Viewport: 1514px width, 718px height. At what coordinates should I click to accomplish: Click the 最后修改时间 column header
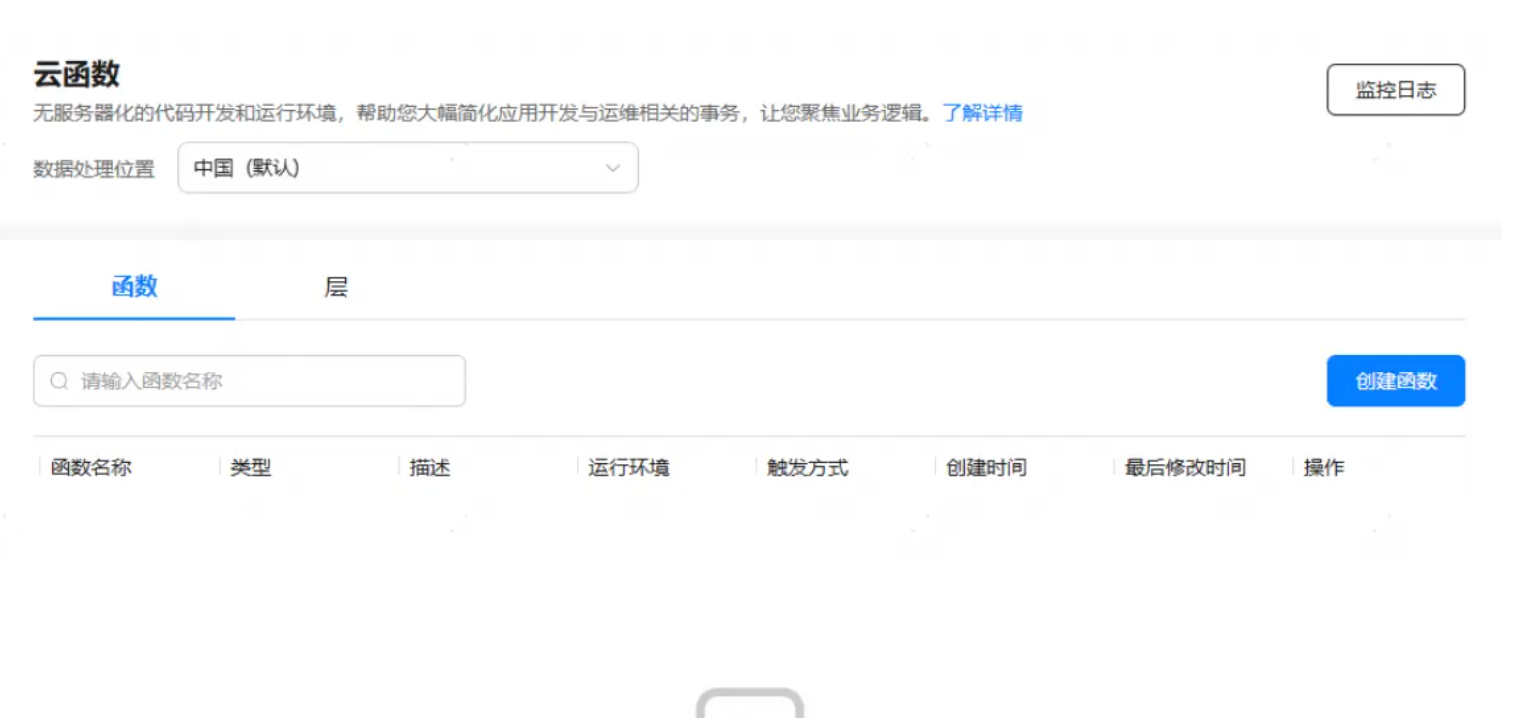[1185, 468]
